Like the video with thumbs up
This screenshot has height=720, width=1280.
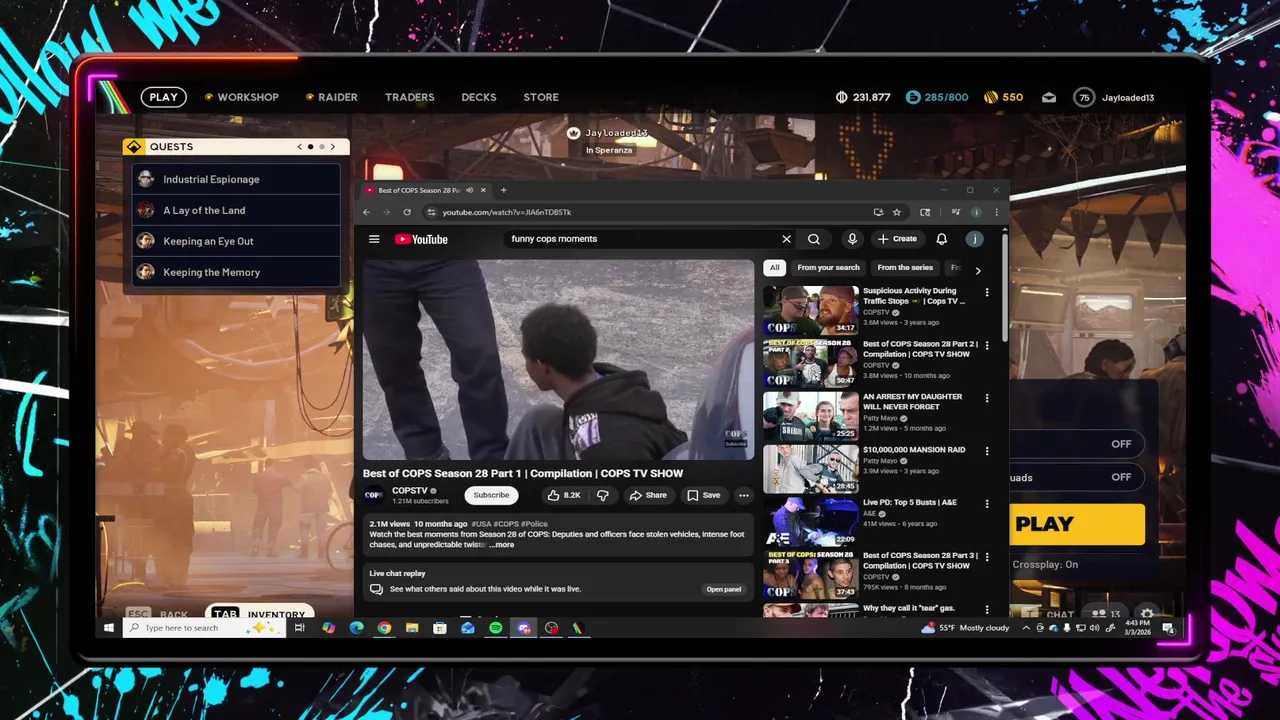click(564, 495)
